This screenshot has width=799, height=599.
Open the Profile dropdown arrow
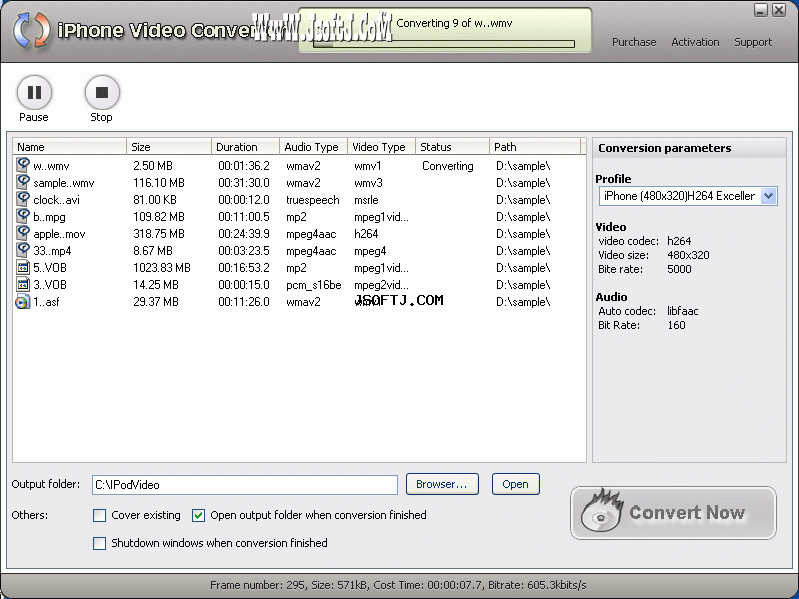point(768,196)
